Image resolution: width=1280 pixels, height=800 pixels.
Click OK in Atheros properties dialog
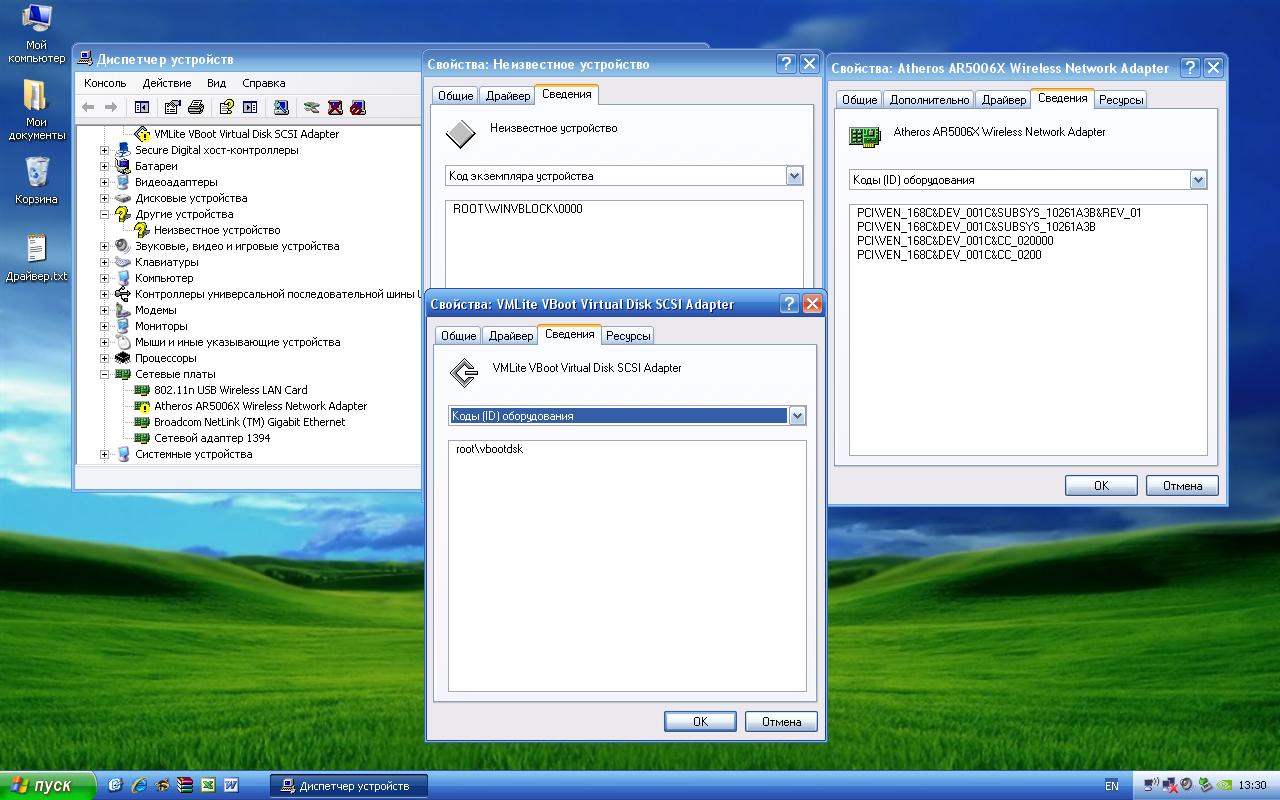1101,485
